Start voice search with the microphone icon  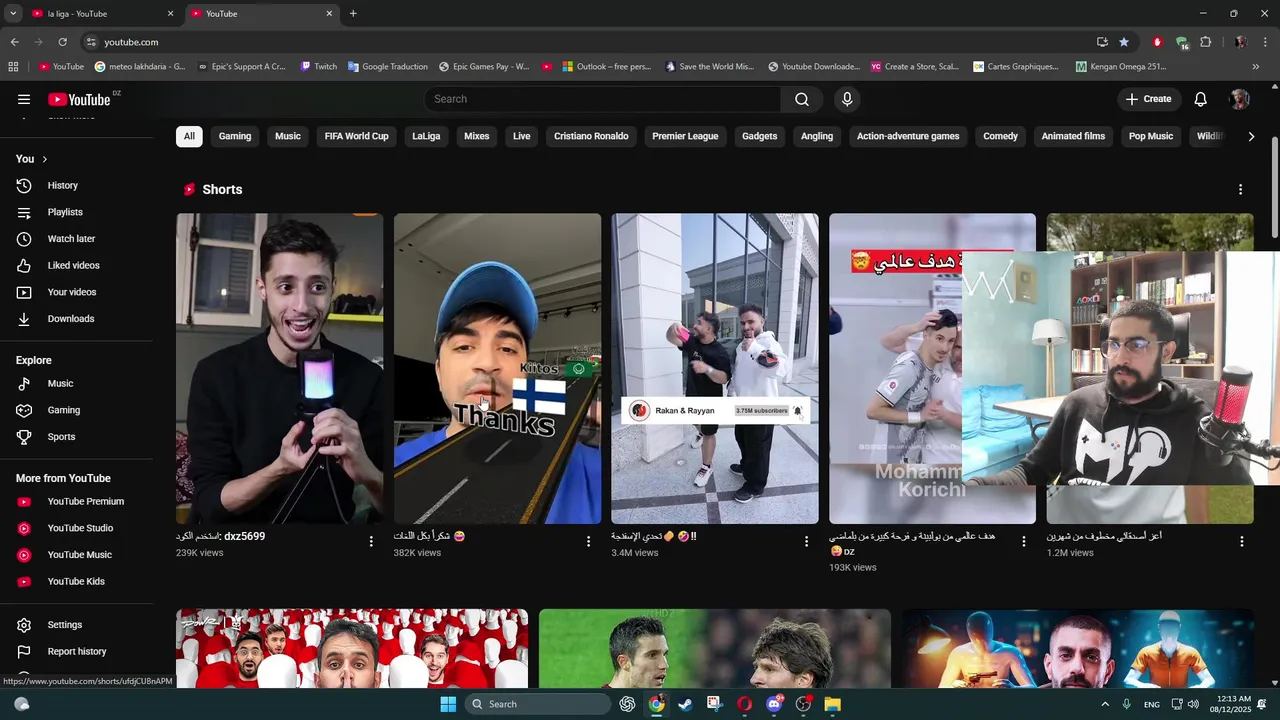click(x=847, y=99)
